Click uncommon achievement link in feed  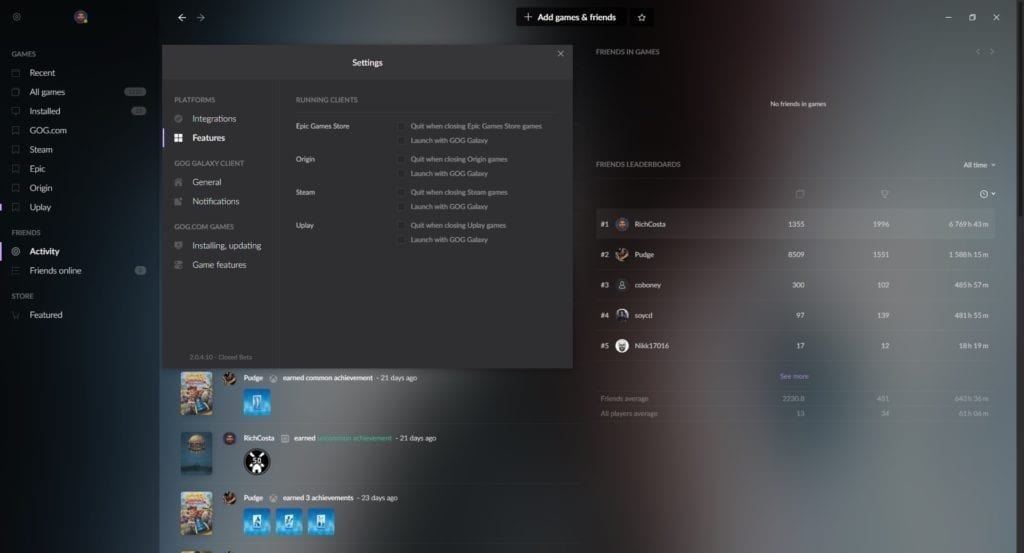pos(355,438)
